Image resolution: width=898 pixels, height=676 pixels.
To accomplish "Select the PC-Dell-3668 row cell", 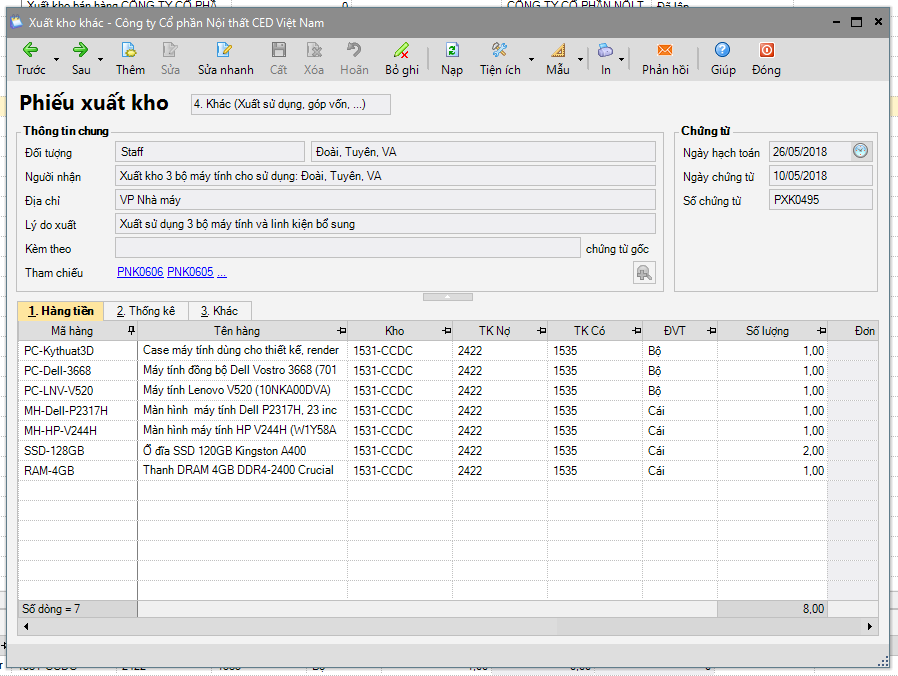I will 58,370.
